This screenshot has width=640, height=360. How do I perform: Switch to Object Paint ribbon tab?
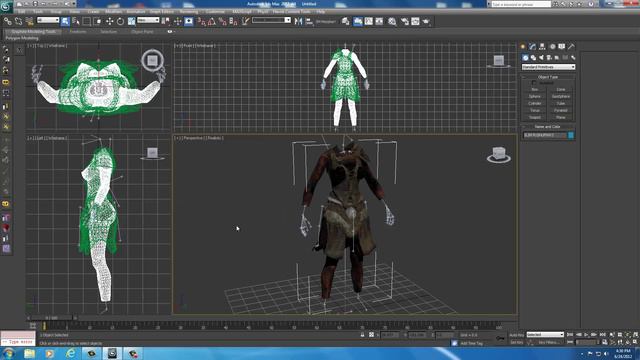point(142,31)
